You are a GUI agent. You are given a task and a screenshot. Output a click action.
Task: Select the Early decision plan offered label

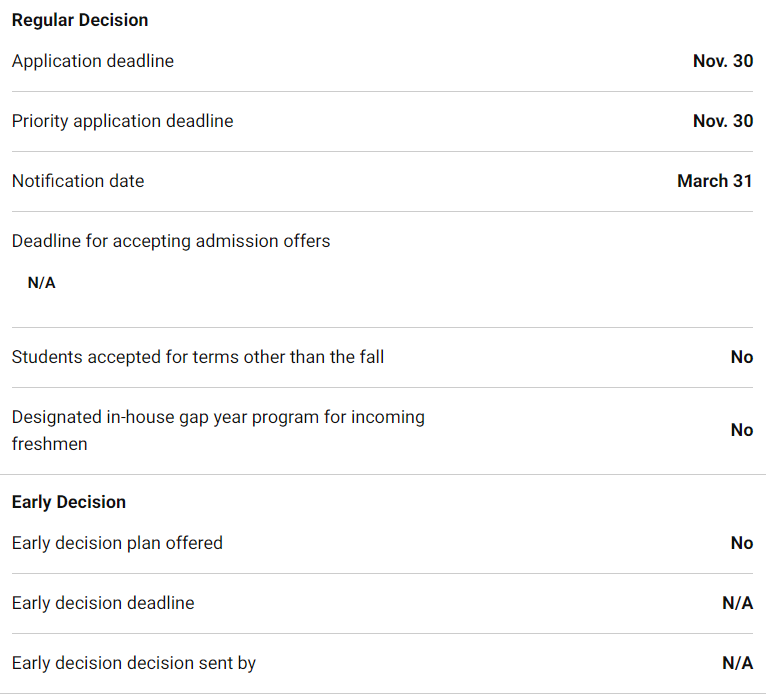pos(117,543)
